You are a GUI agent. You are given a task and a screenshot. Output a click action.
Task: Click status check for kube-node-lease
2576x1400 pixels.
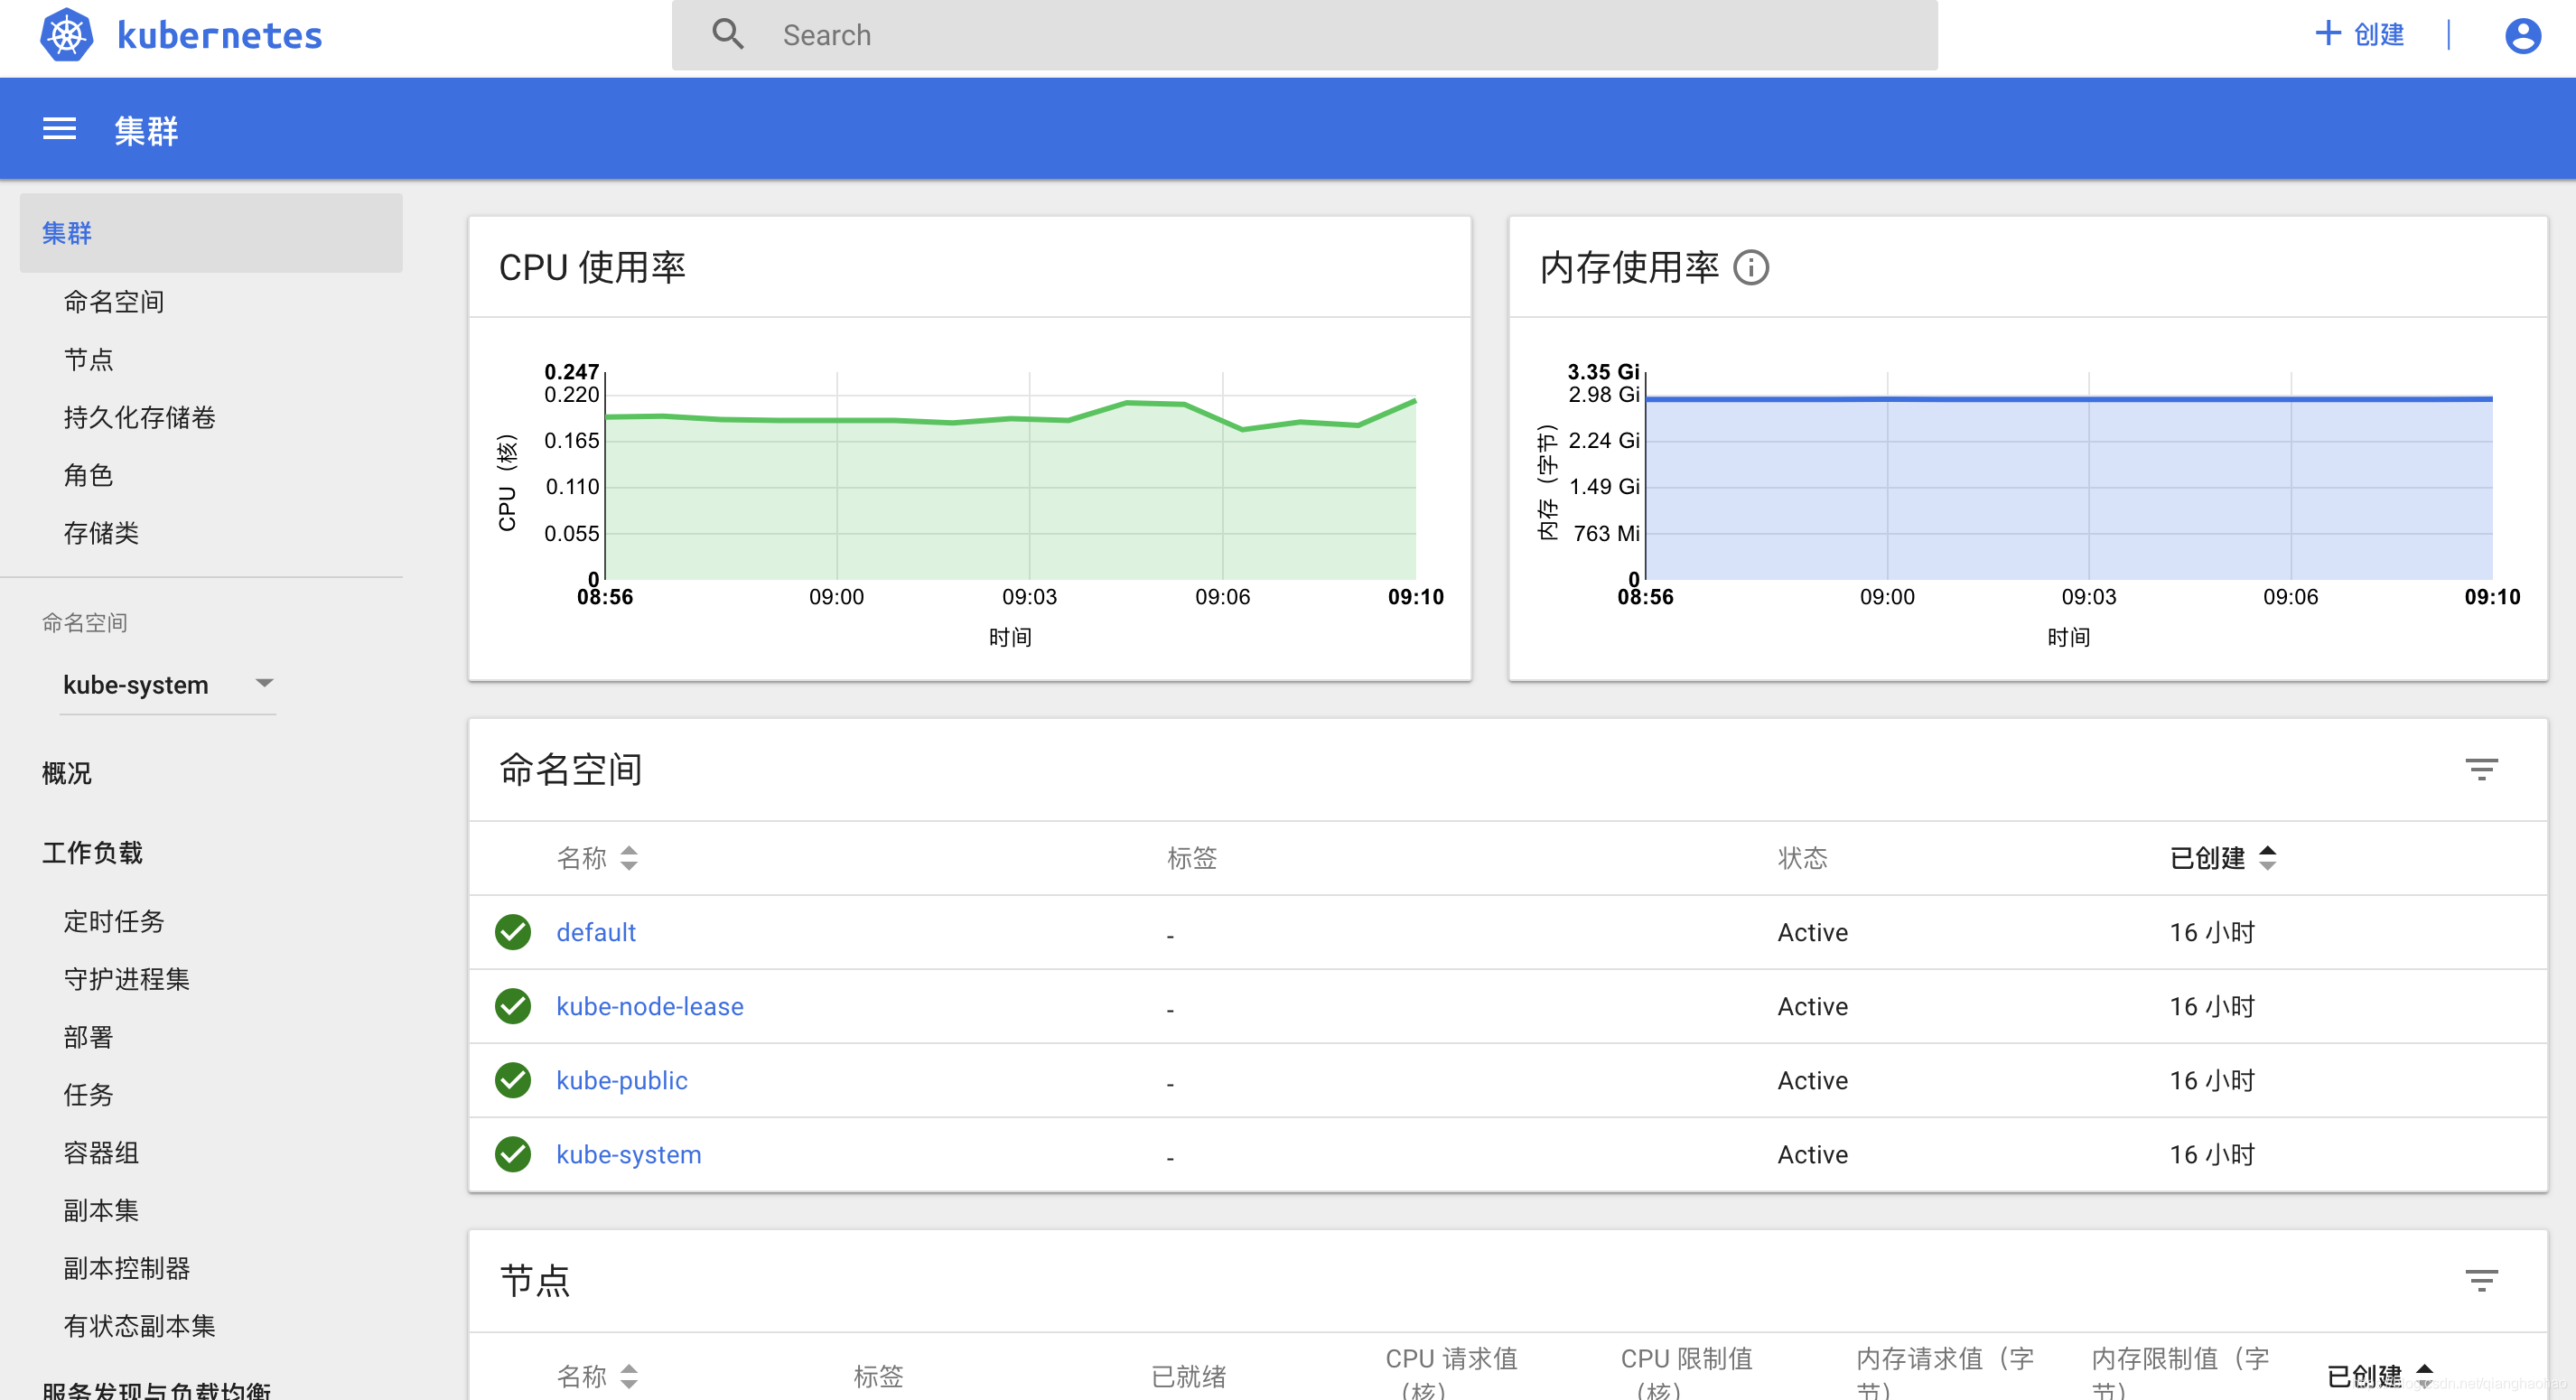[x=513, y=1006]
